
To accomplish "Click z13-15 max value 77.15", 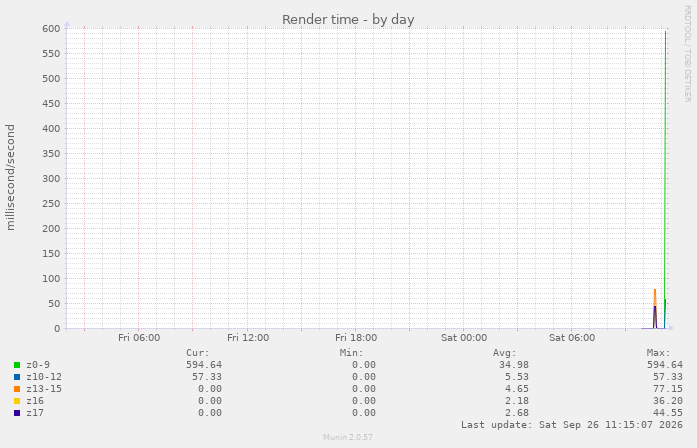I will (668, 389).
